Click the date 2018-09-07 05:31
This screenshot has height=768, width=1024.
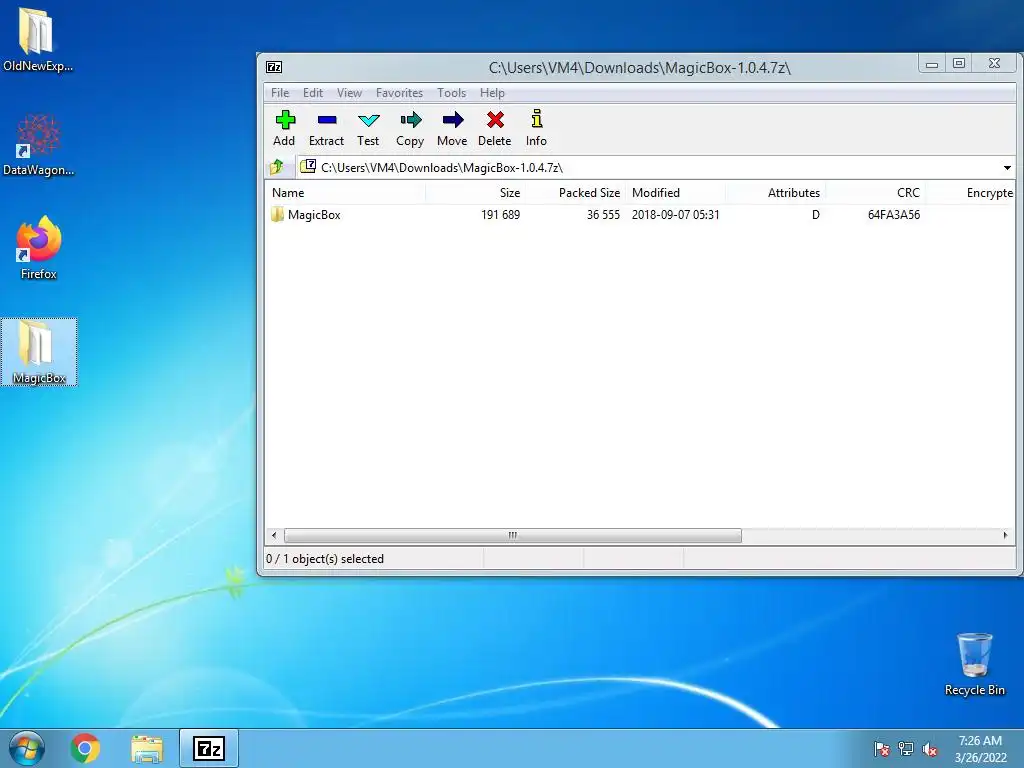point(675,215)
